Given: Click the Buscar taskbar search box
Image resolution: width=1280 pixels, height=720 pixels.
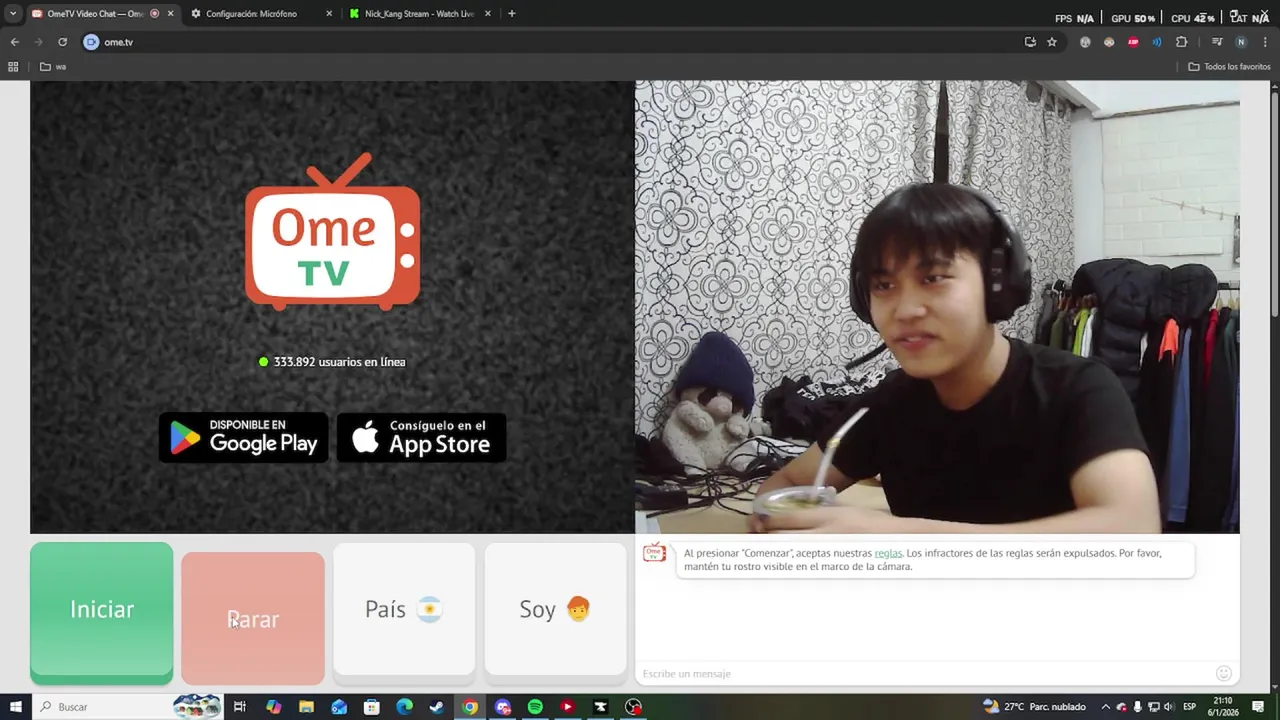Looking at the screenshot, I should [128, 707].
